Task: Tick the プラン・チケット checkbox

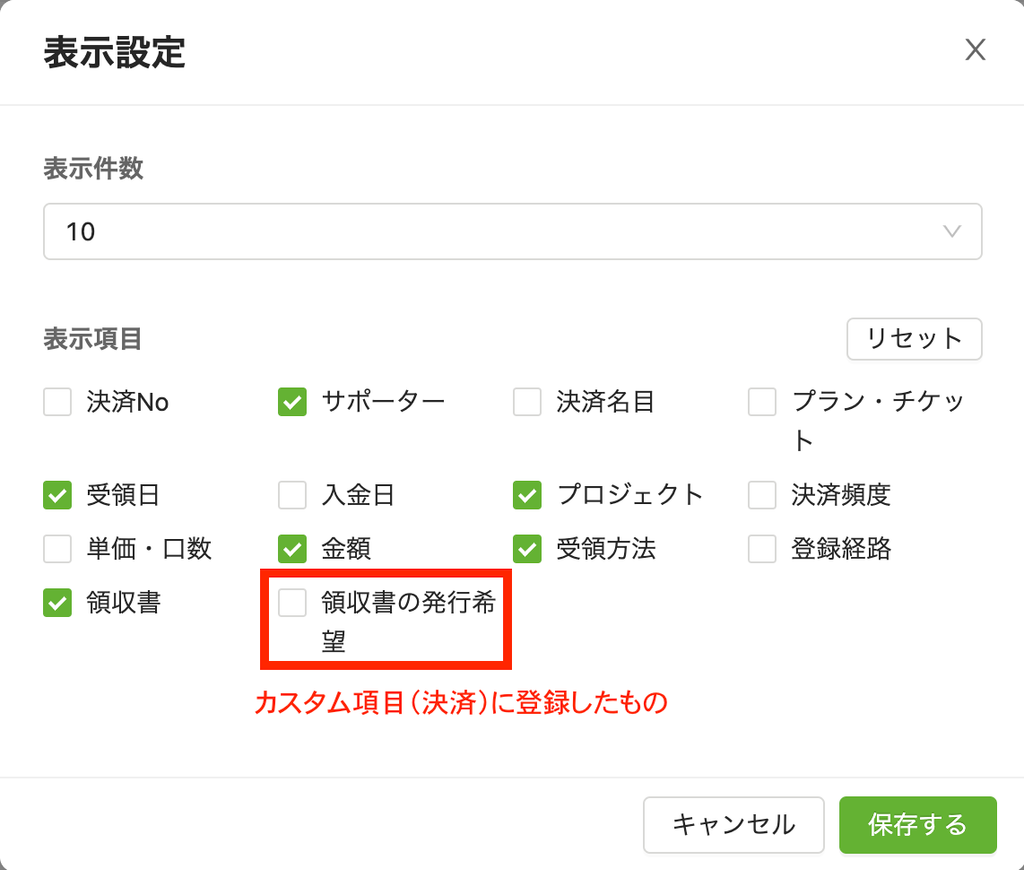Action: click(762, 402)
